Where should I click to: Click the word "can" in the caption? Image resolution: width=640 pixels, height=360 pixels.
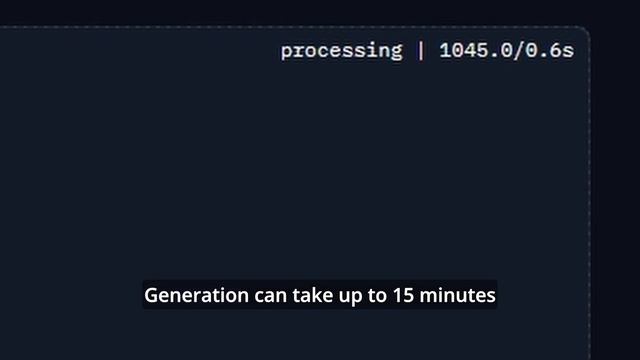pyautogui.click(x=270, y=296)
